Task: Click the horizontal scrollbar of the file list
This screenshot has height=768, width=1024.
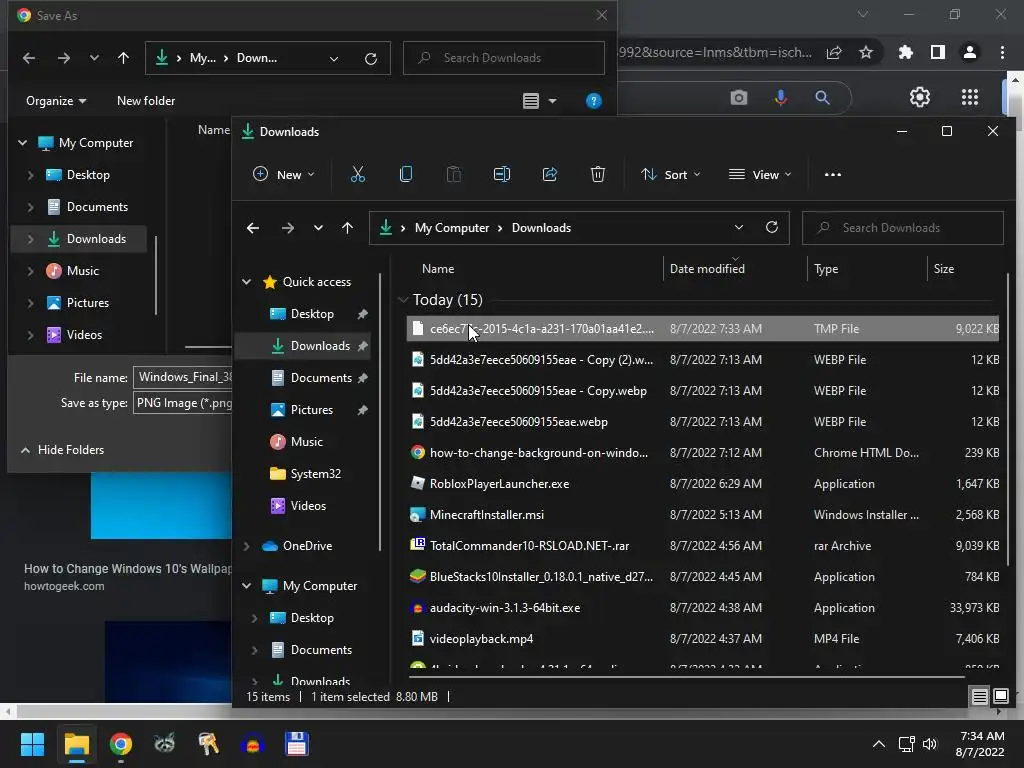Action: tap(687, 677)
